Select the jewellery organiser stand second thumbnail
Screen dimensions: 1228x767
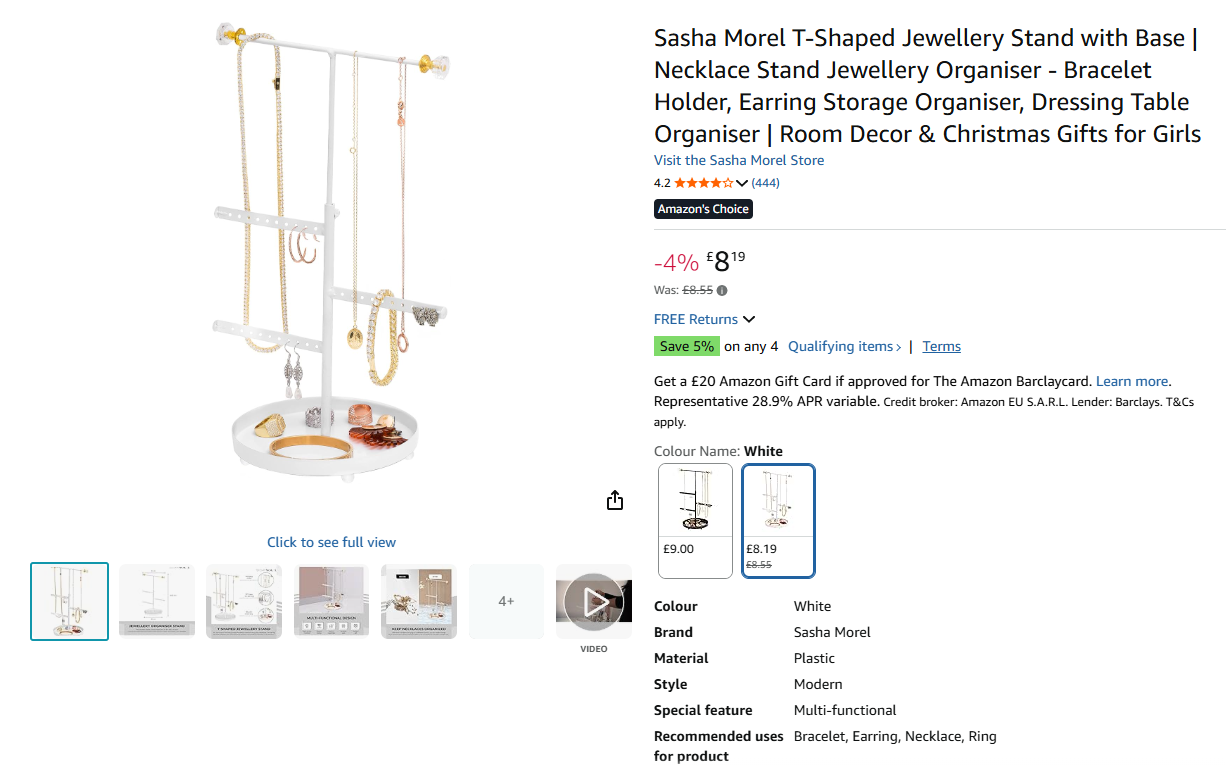(157, 601)
